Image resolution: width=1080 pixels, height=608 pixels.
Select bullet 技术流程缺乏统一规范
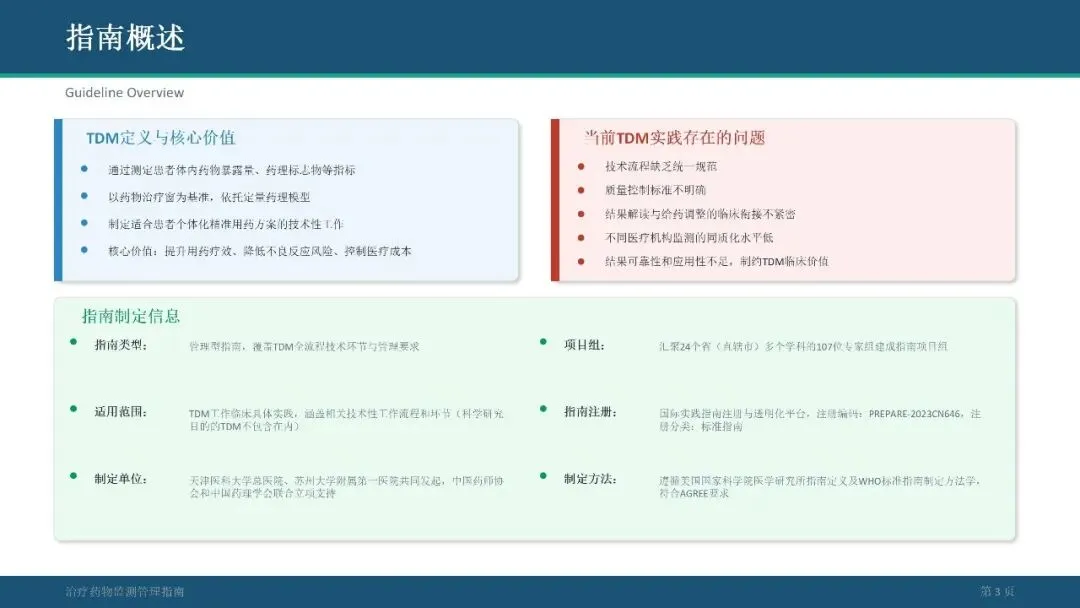[661, 166]
